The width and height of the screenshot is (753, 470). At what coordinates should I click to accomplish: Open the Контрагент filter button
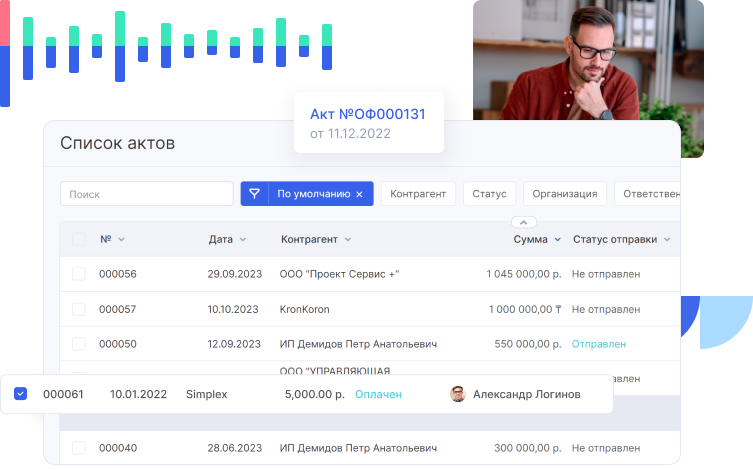(419, 194)
